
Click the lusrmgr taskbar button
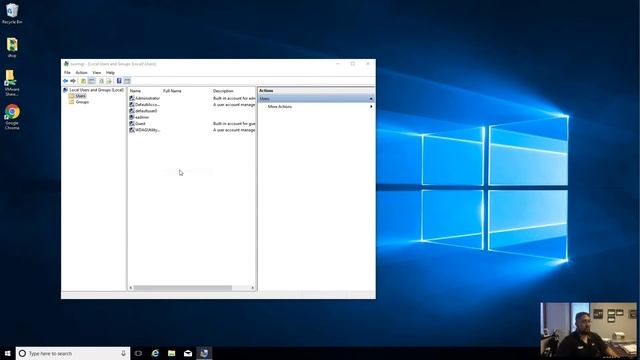[x=204, y=353]
